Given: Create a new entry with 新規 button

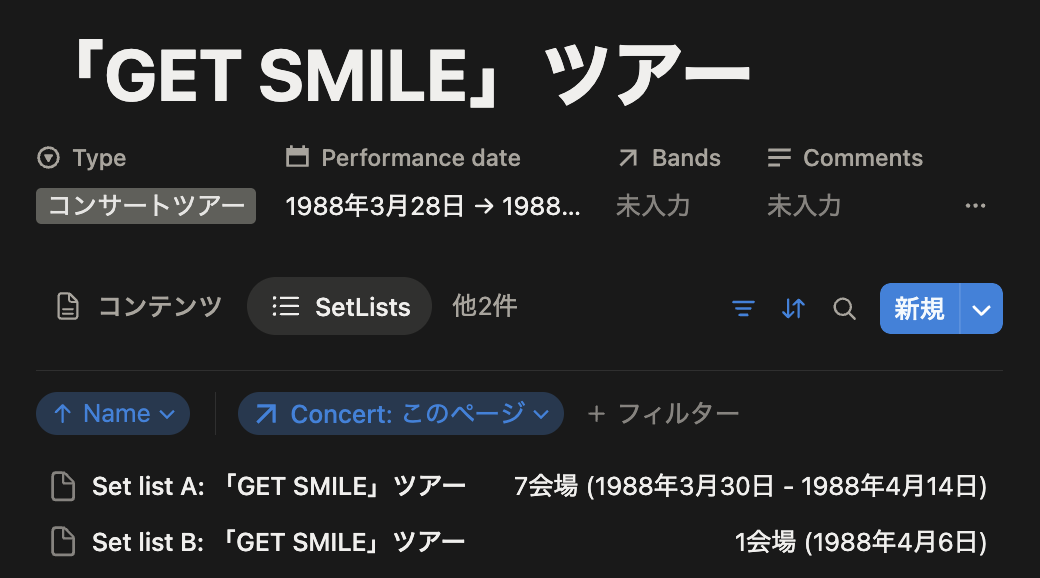Looking at the screenshot, I should click(919, 309).
